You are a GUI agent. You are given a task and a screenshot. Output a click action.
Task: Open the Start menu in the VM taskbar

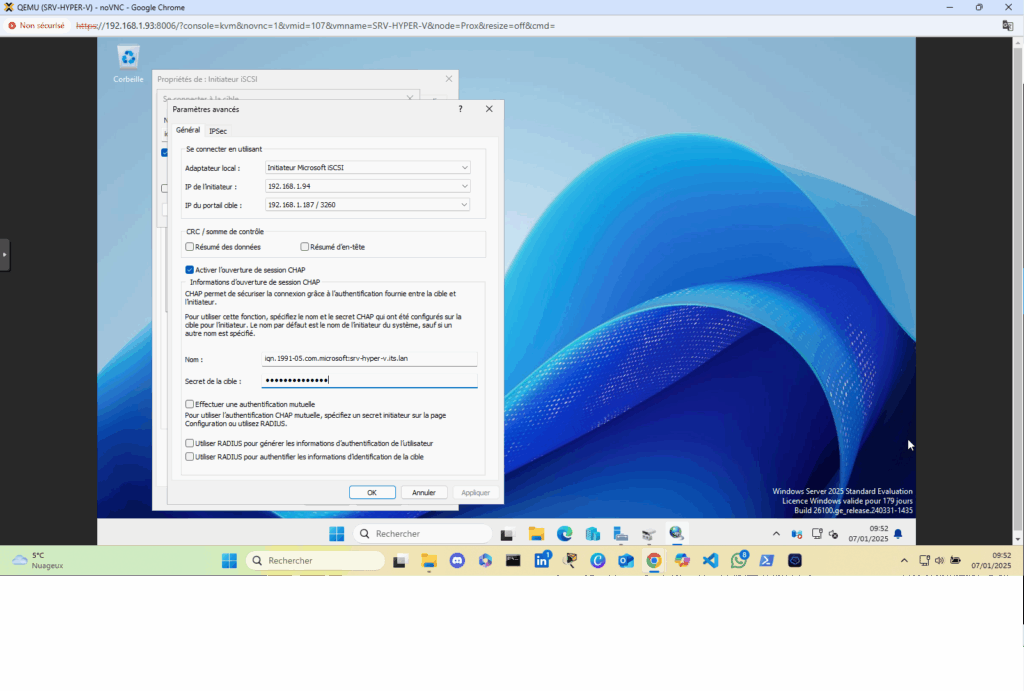click(x=336, y=534)
